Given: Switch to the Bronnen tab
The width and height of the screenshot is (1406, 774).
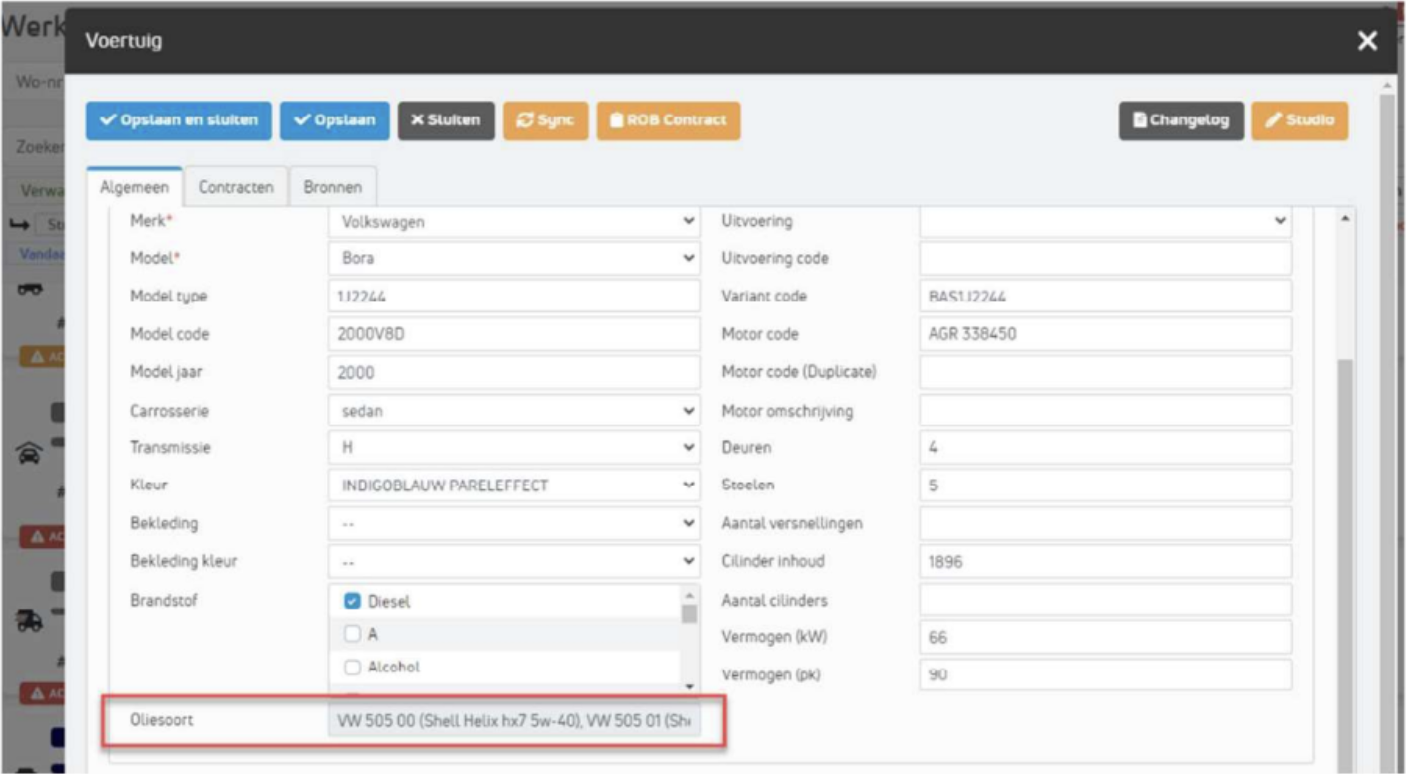Looking at the screenshot, I should [332, 187].
